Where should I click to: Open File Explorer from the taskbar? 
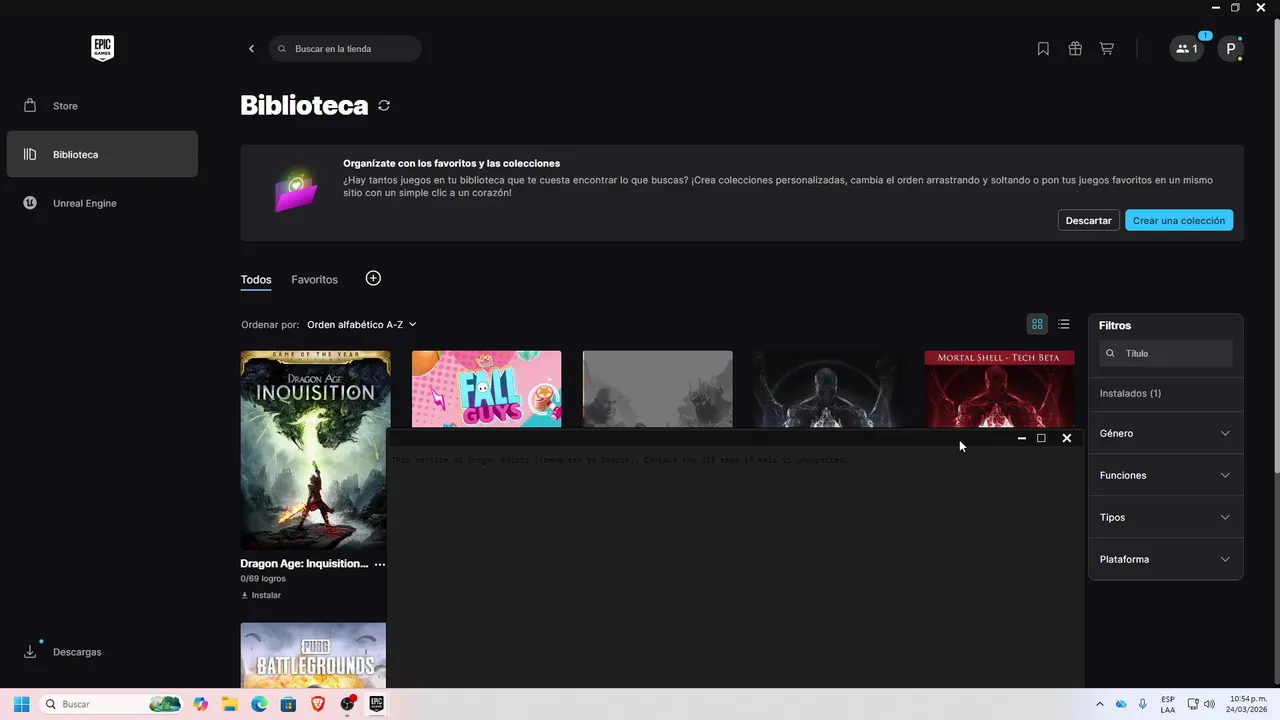(230, 704)
